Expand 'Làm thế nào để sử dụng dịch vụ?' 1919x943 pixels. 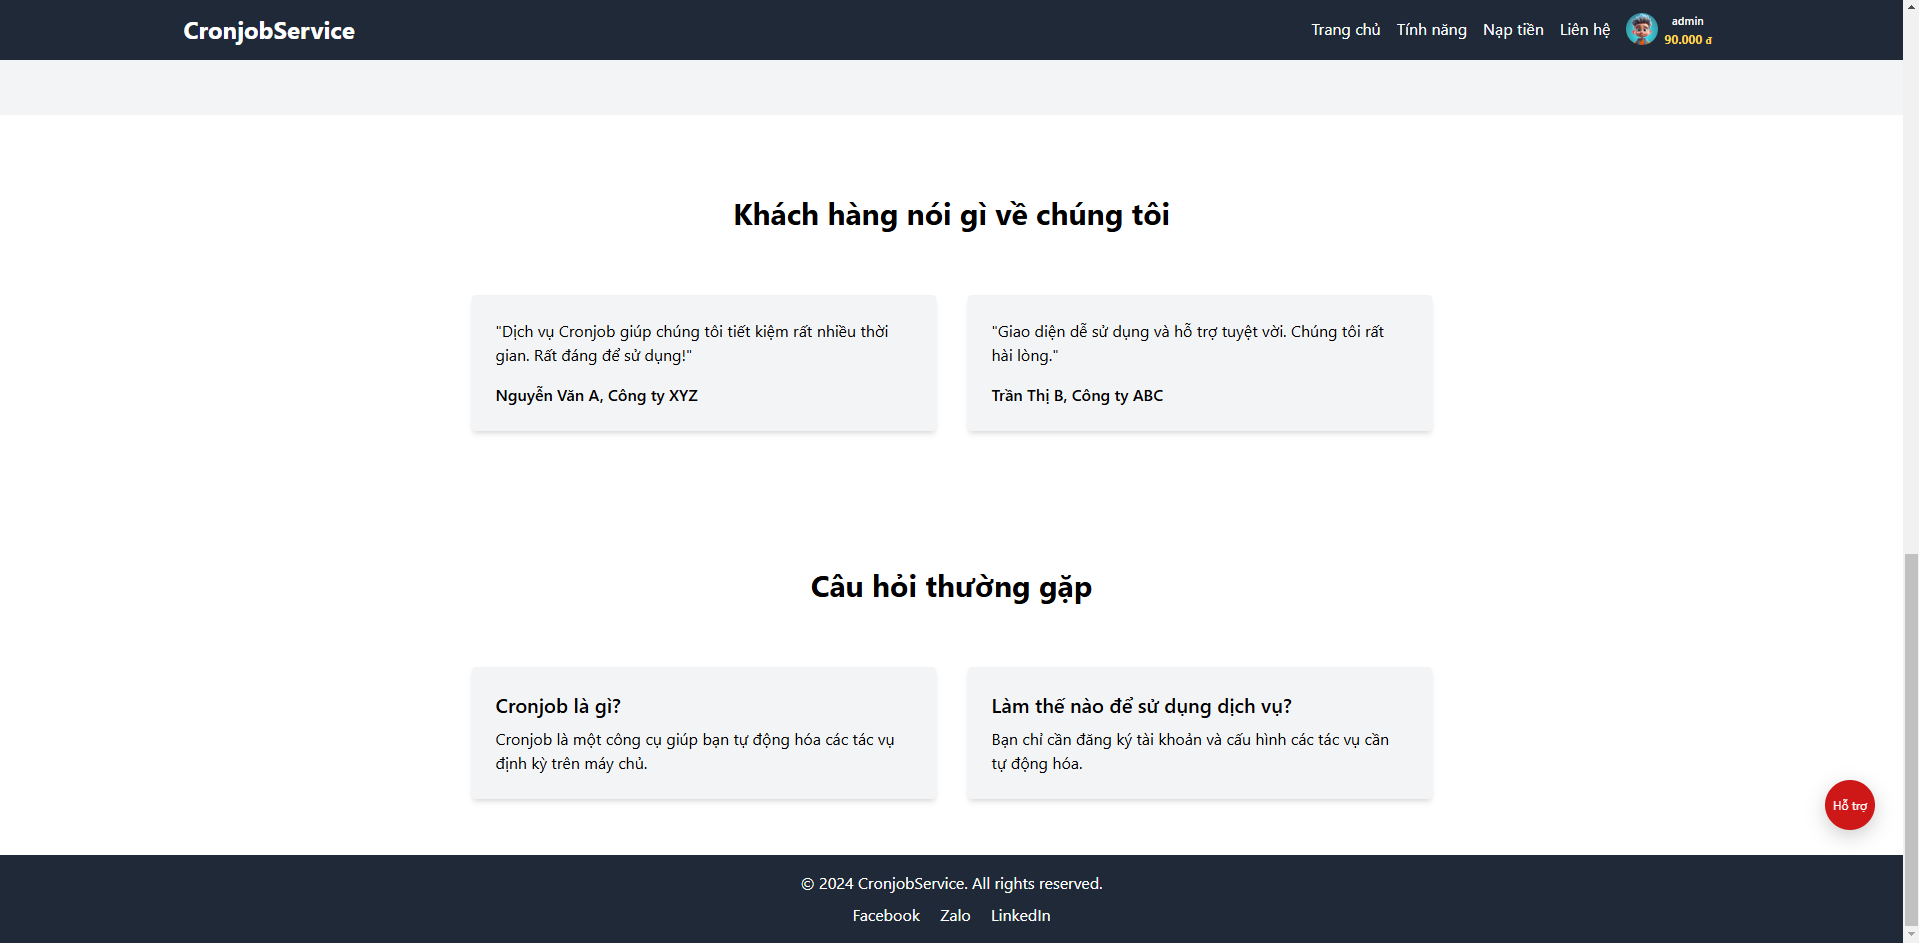tap(1141, 706)
